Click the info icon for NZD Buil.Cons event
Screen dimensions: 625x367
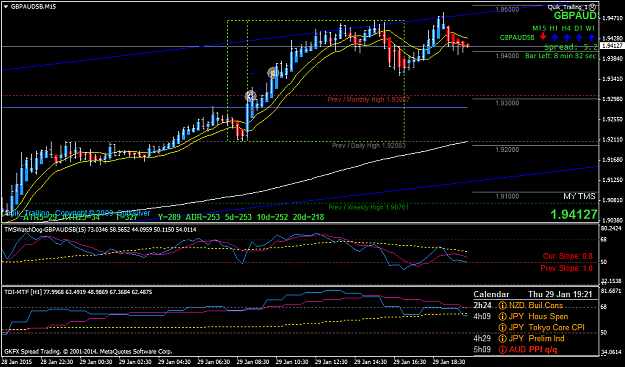(x=503, y=306)
